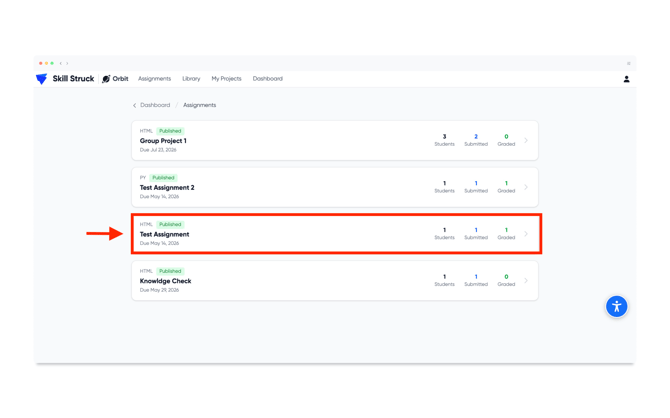Open the accessibility widget button
The height and width of the screenshot is (418, 670).
click(616, 306)
